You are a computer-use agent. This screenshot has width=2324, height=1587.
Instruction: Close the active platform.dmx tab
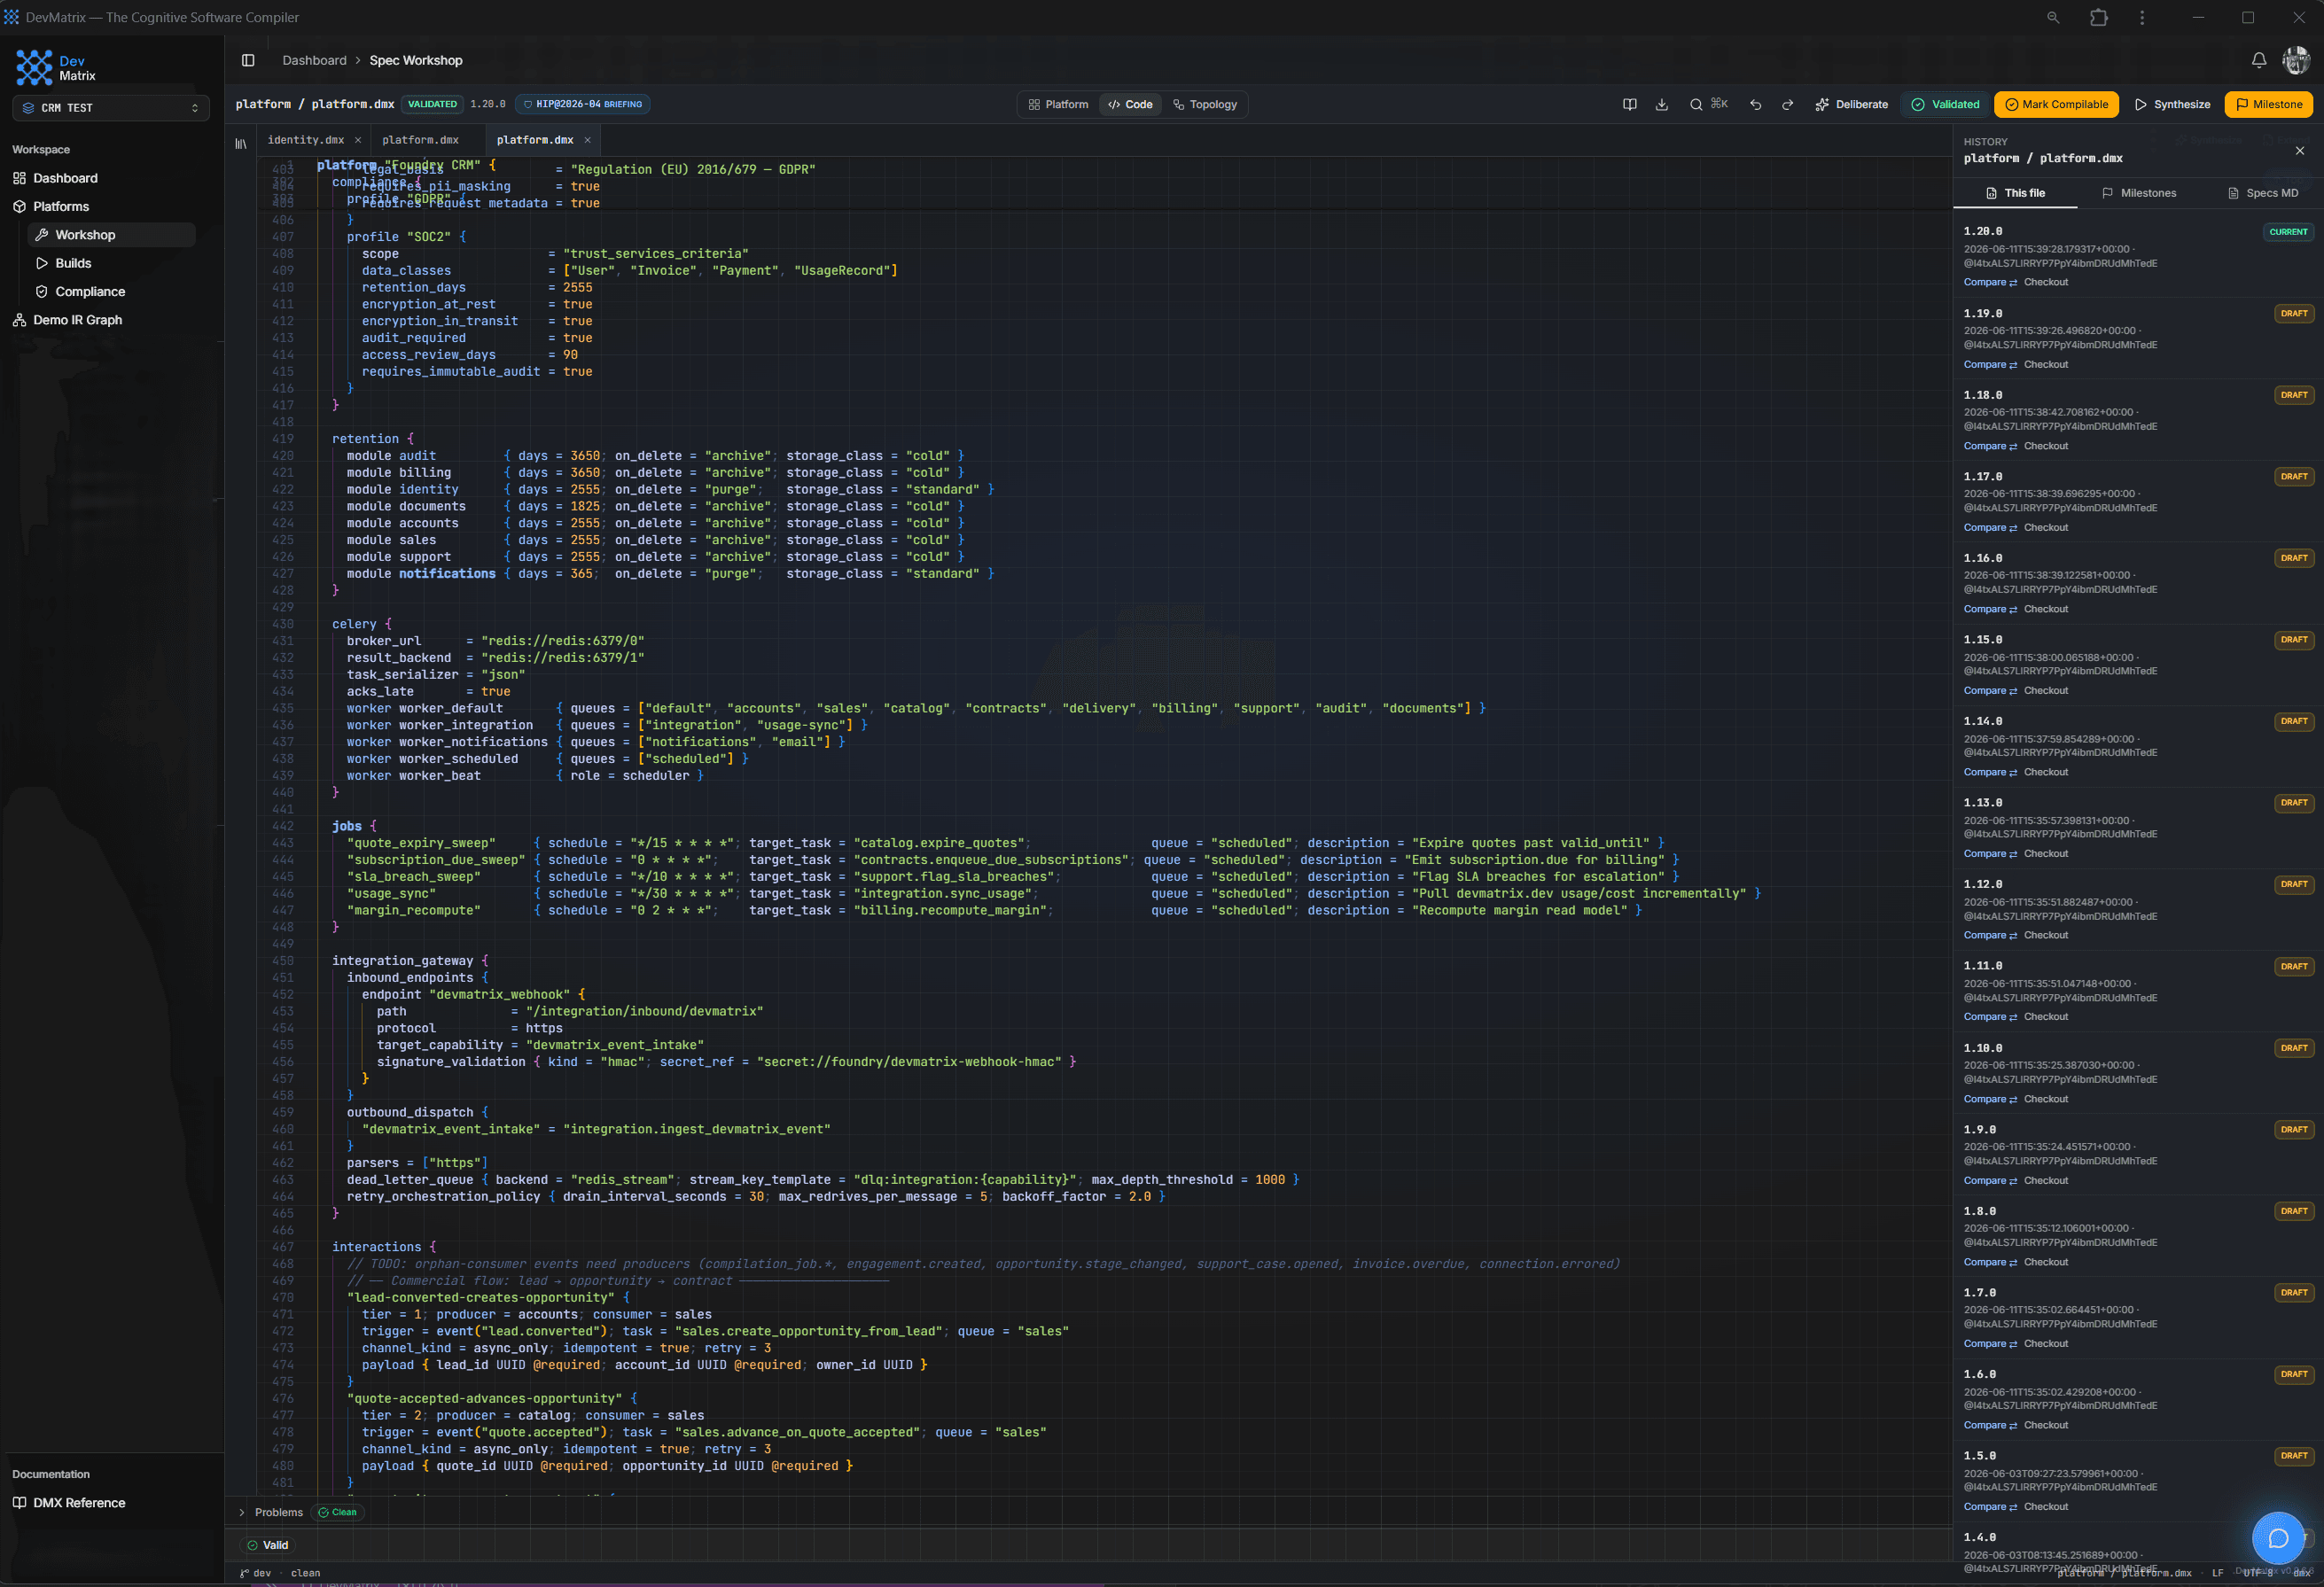point(587,140)
